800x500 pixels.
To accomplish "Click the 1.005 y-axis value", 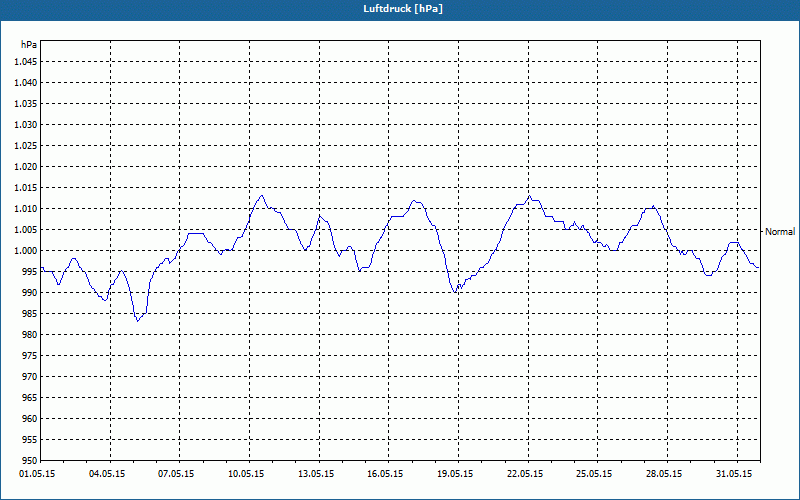I will tap(25, 230).
